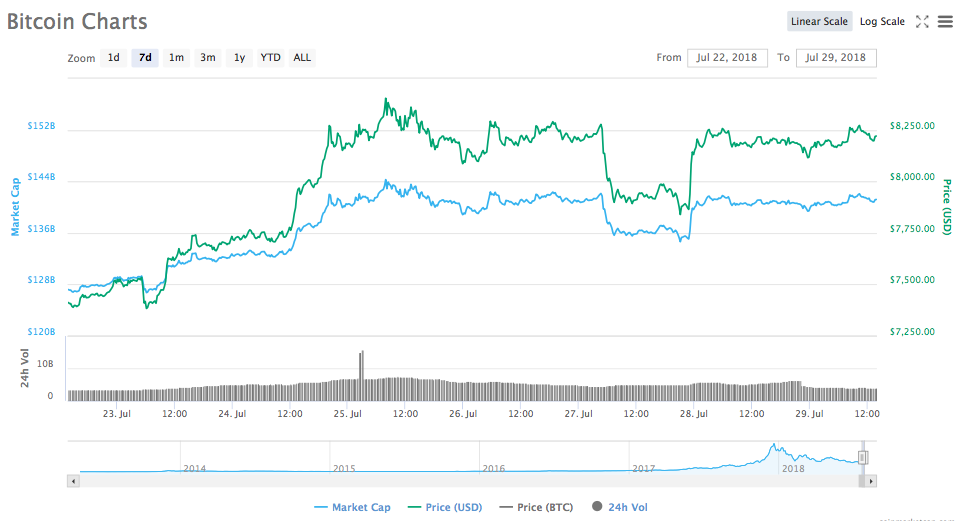Click the To date field Jul 29, 2018

click(x=836, y=58)
